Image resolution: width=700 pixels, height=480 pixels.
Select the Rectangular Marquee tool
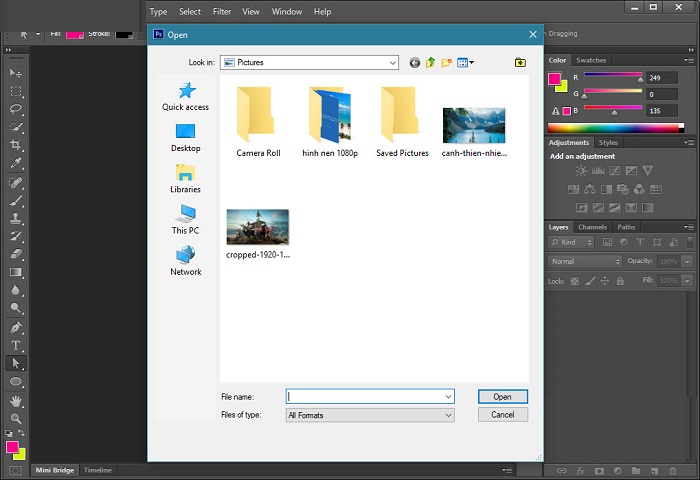point(16,91)
